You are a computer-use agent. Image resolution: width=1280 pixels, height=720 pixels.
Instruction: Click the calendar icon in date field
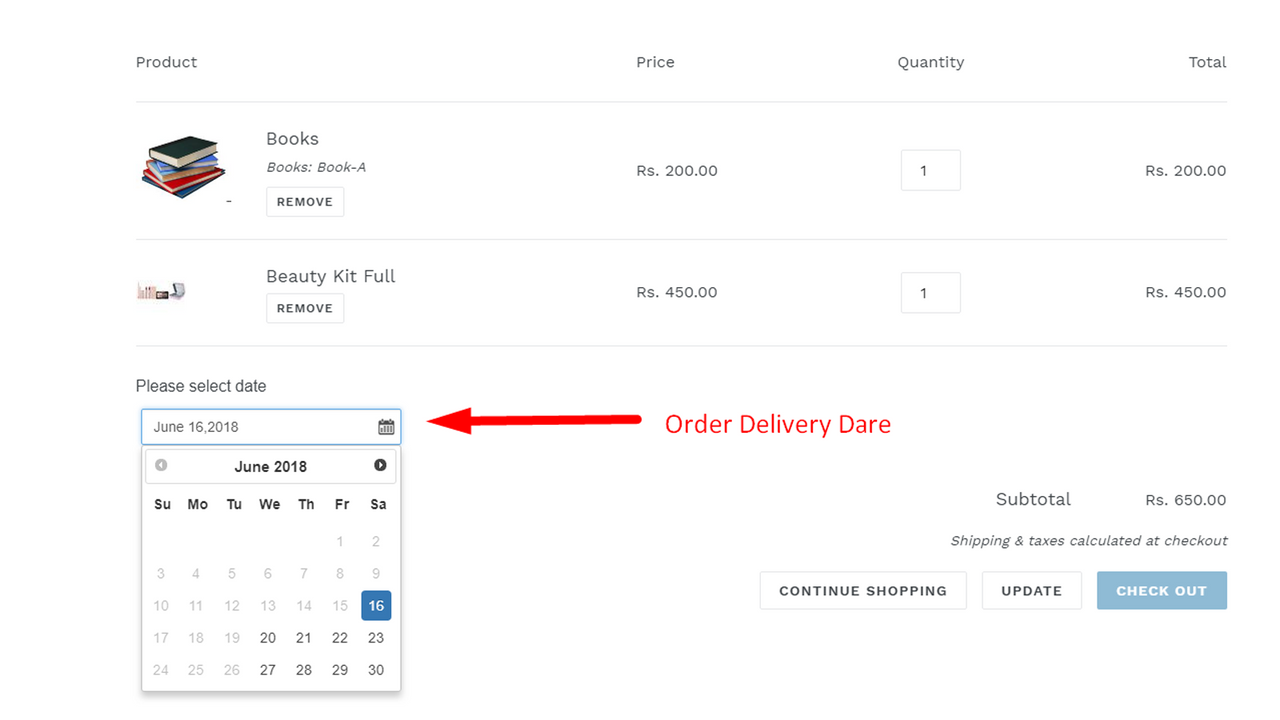coord(386,427)
